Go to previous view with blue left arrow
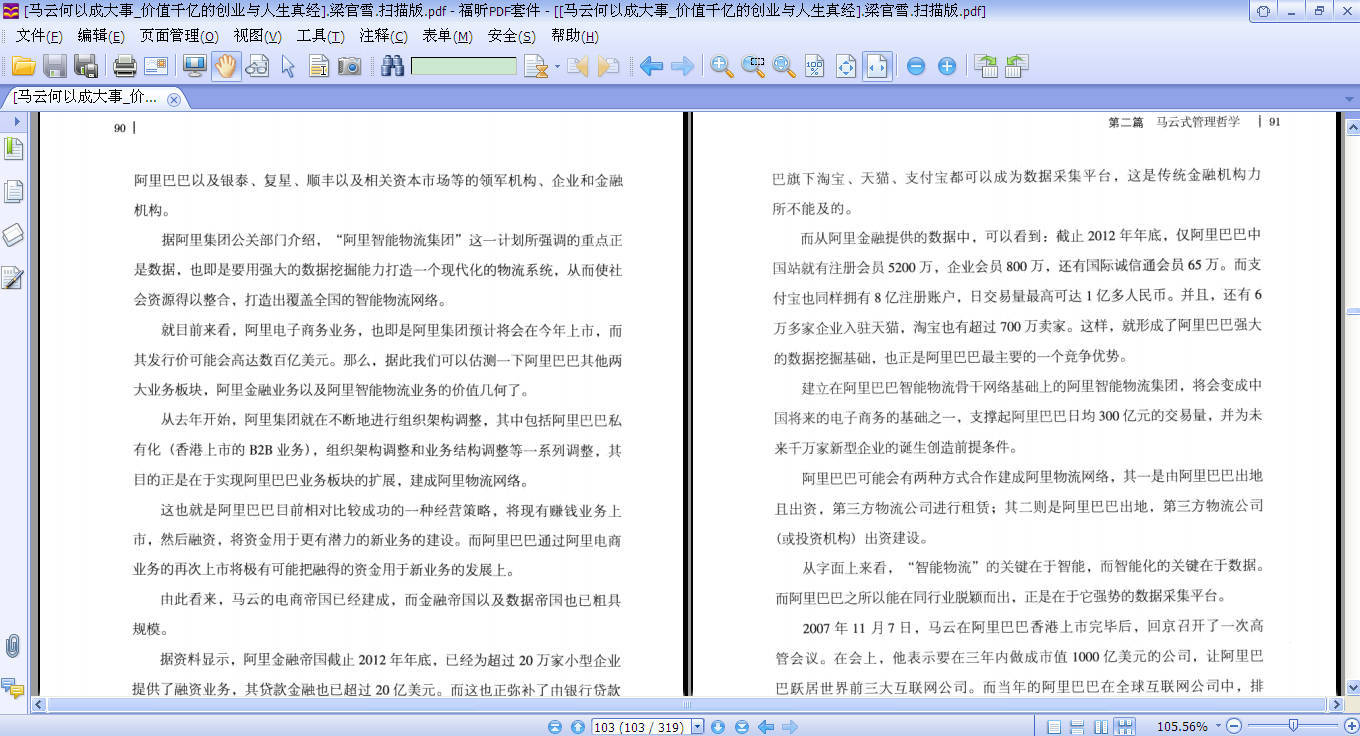The width and height of the screenshot is (1360, 736). click(652, 66)
